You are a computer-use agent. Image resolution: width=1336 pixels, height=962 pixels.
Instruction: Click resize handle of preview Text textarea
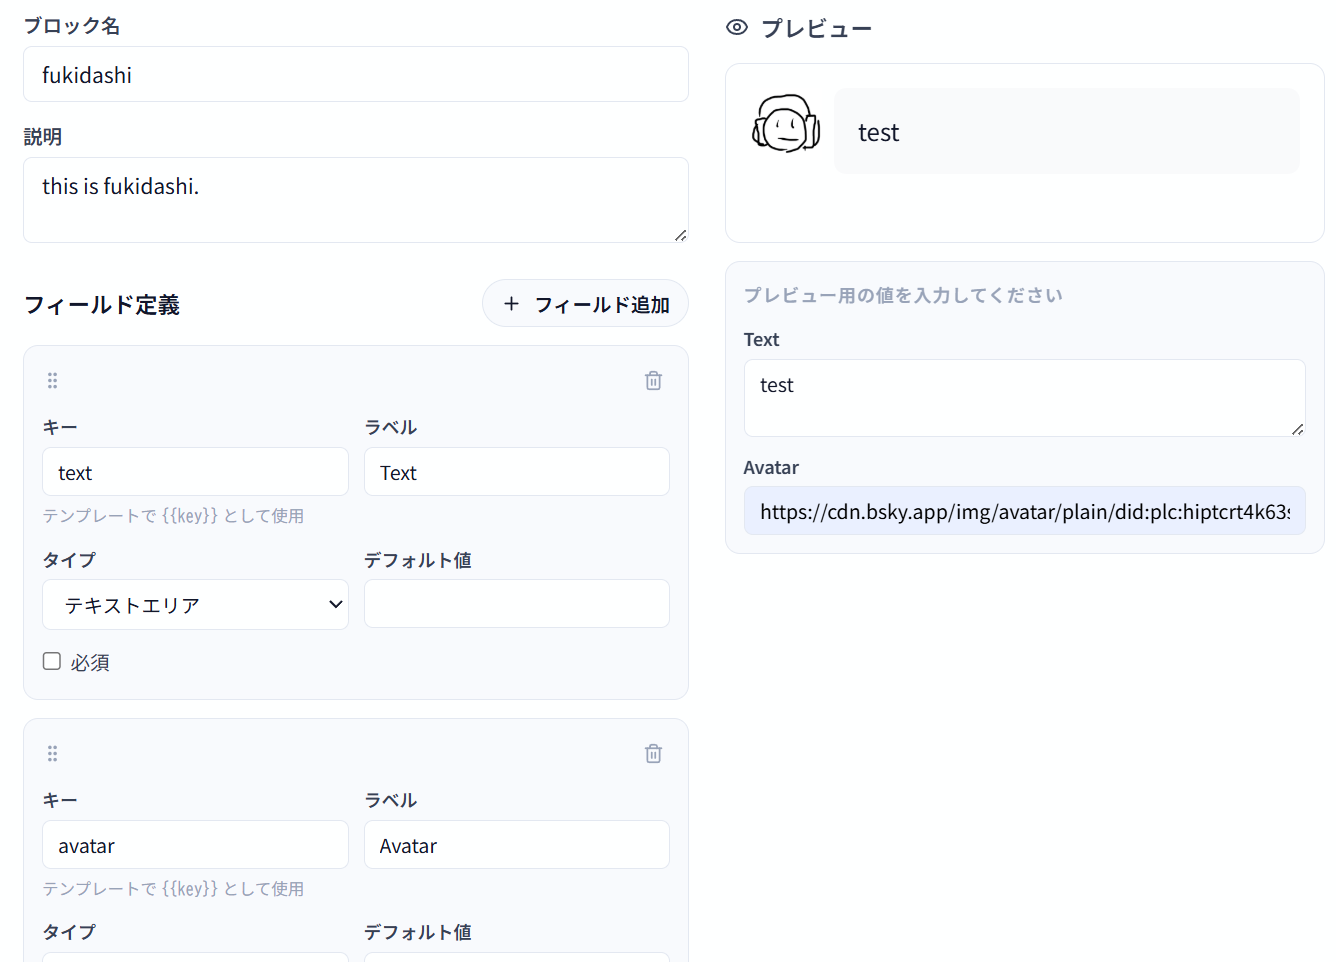pos(1297,429)
